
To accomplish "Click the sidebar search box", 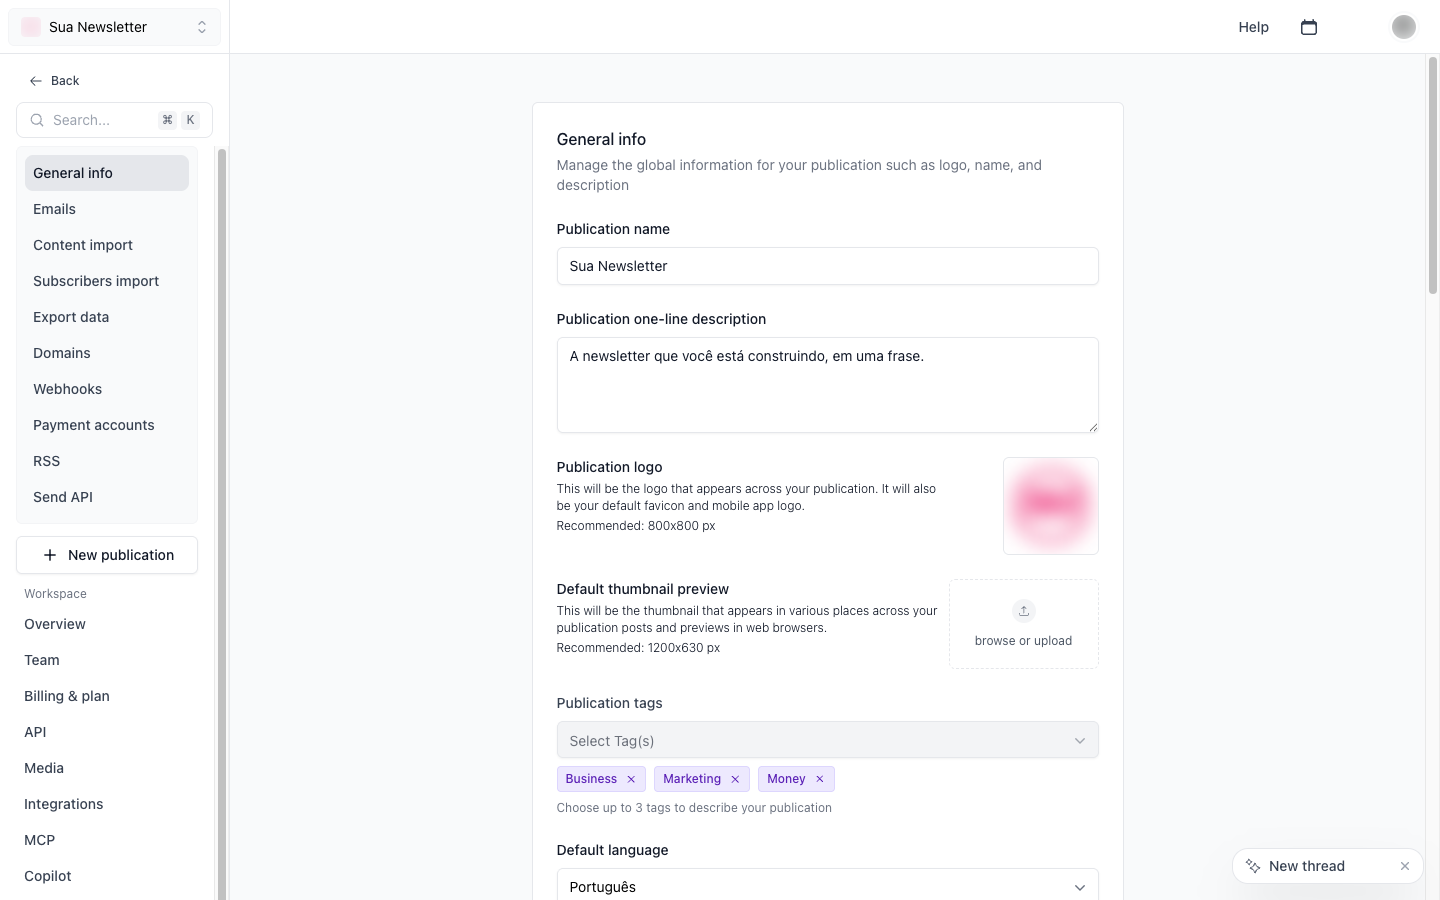I will click(114, 120).
